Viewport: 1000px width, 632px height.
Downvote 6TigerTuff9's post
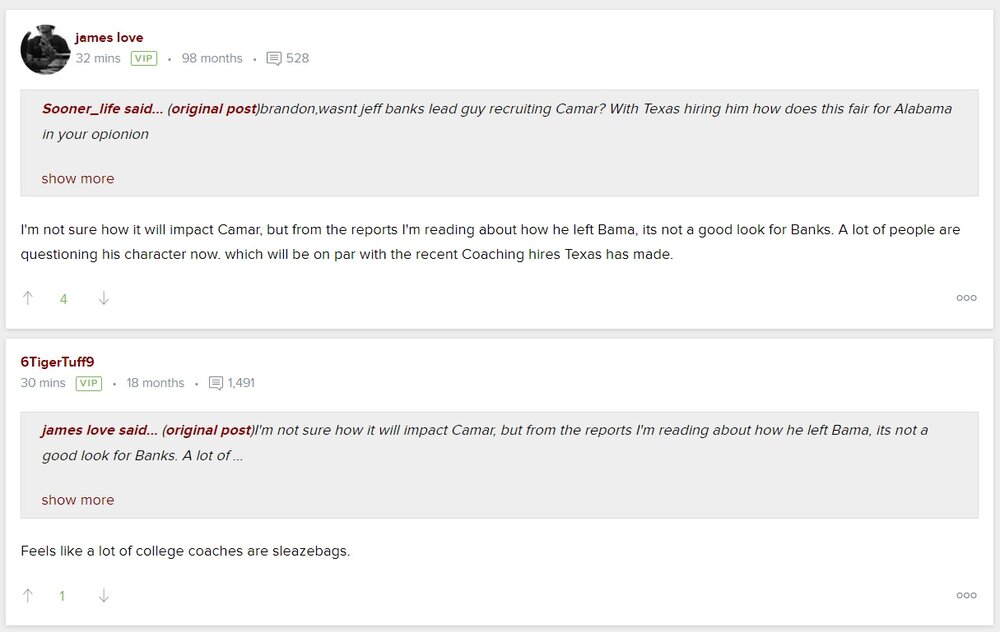point(103,596)
